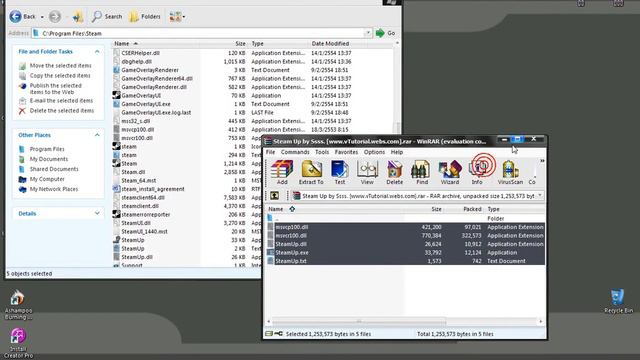Click the My Network Places icon
The height and width of the screenshot is (360, 640).
22,189
